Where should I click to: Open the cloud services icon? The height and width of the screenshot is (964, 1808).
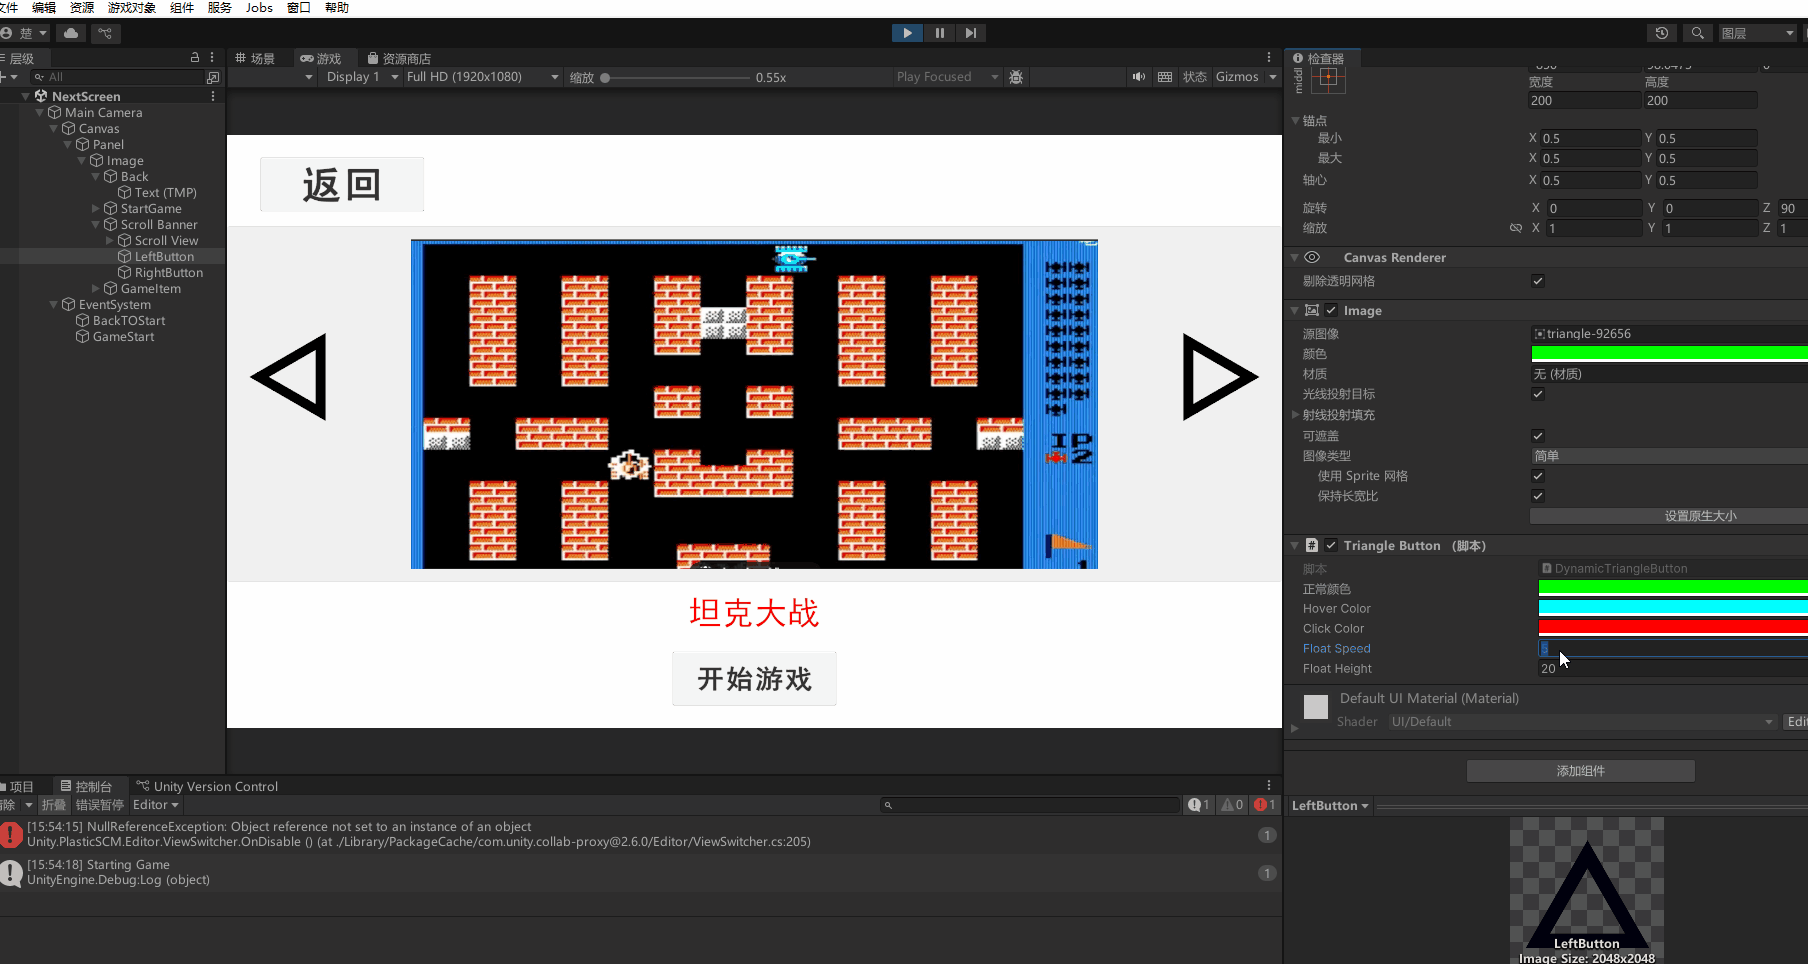[71, 33]
